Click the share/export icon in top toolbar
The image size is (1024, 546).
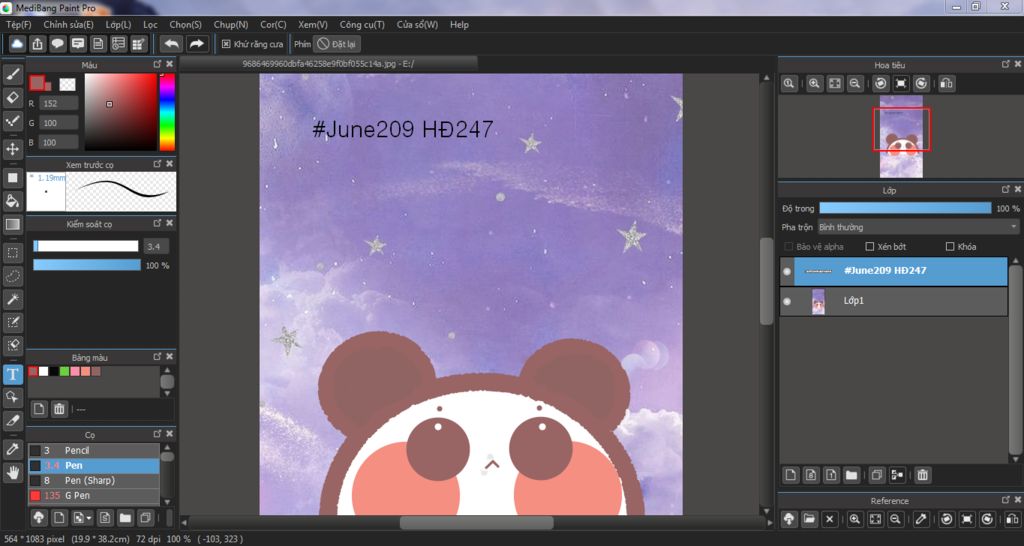(37, 44)
